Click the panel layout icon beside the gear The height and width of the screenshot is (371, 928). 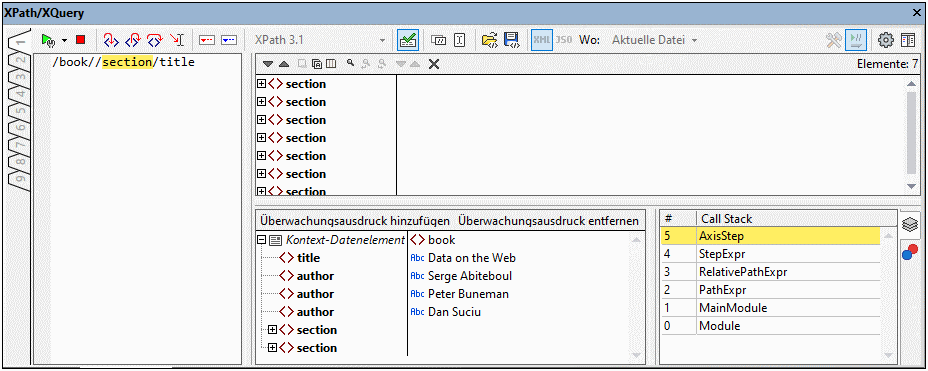coord(908,40)
